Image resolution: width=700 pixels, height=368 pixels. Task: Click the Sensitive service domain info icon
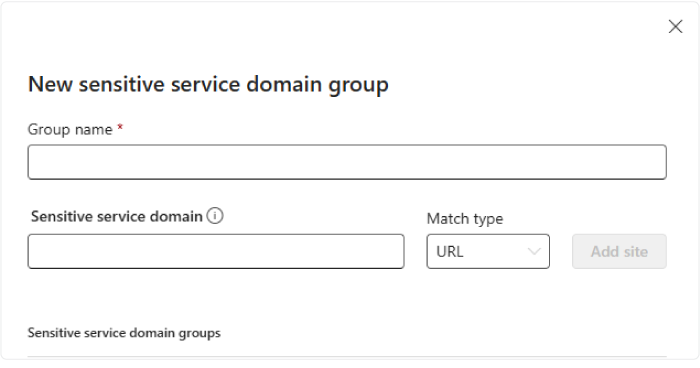click(x=215, y=216)
